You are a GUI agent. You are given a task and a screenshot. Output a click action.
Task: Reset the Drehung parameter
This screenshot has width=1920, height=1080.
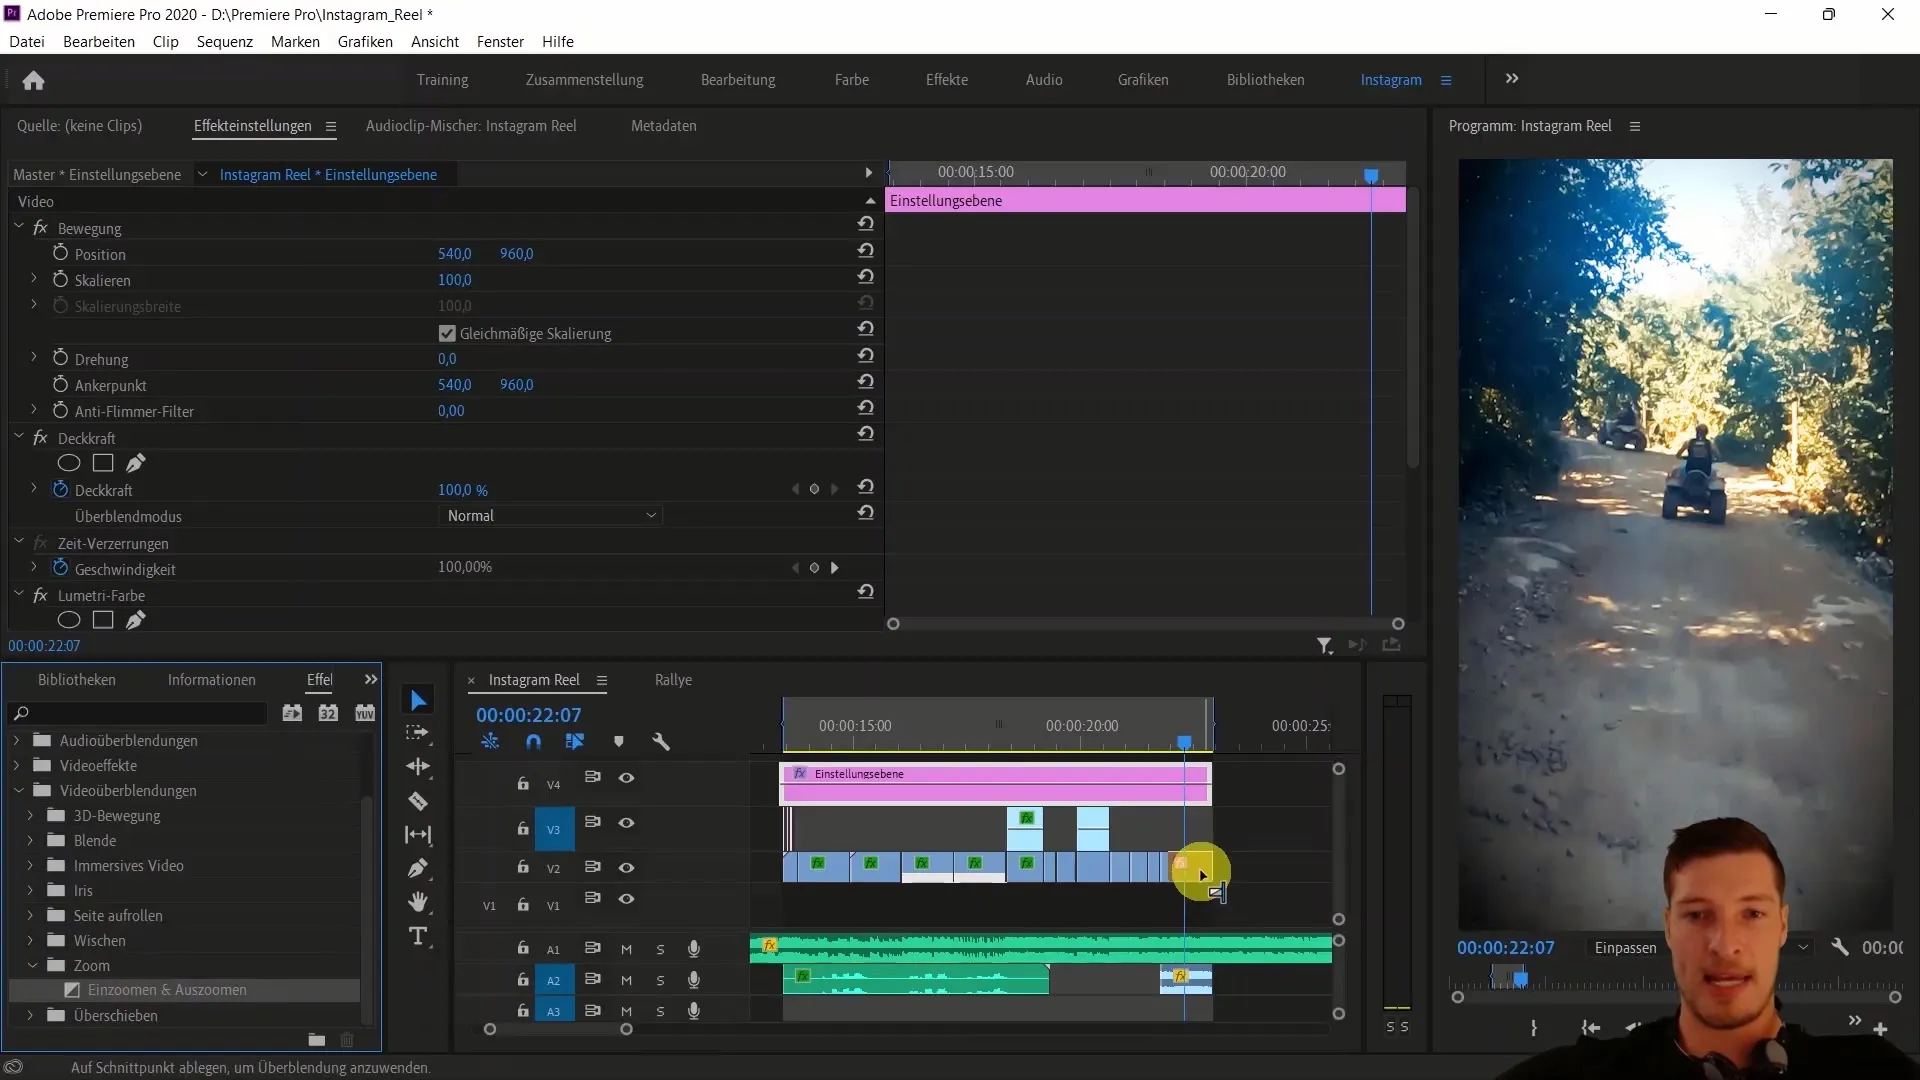[866, 356]
